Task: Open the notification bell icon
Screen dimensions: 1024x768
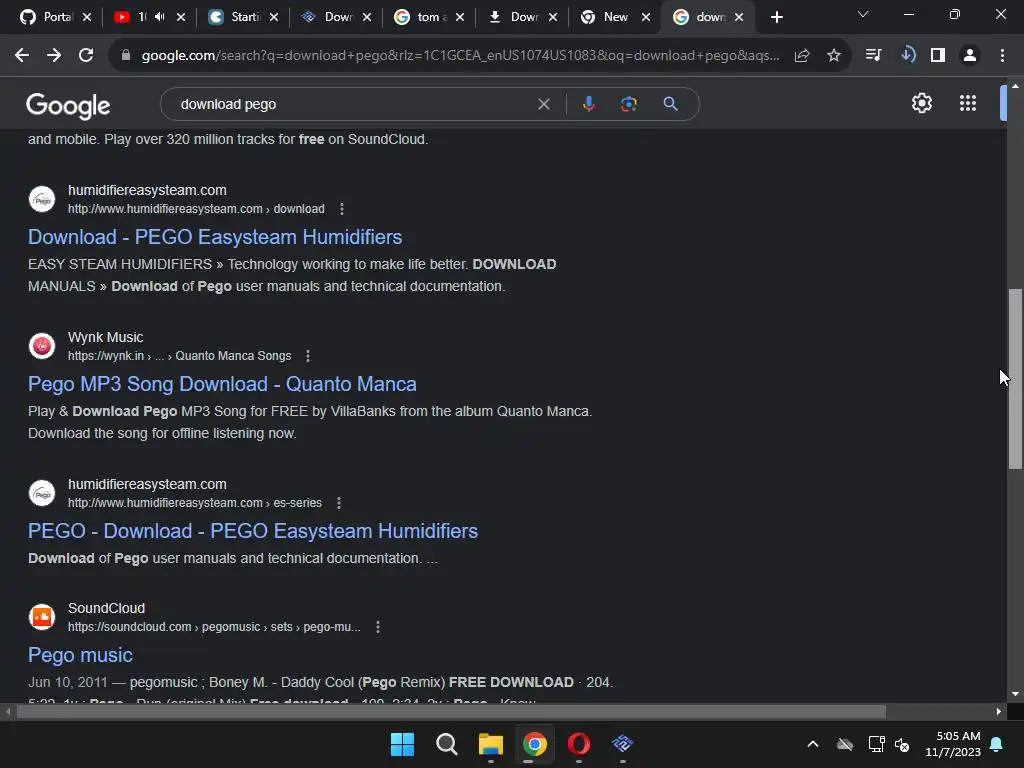Action: click(997, 744)
